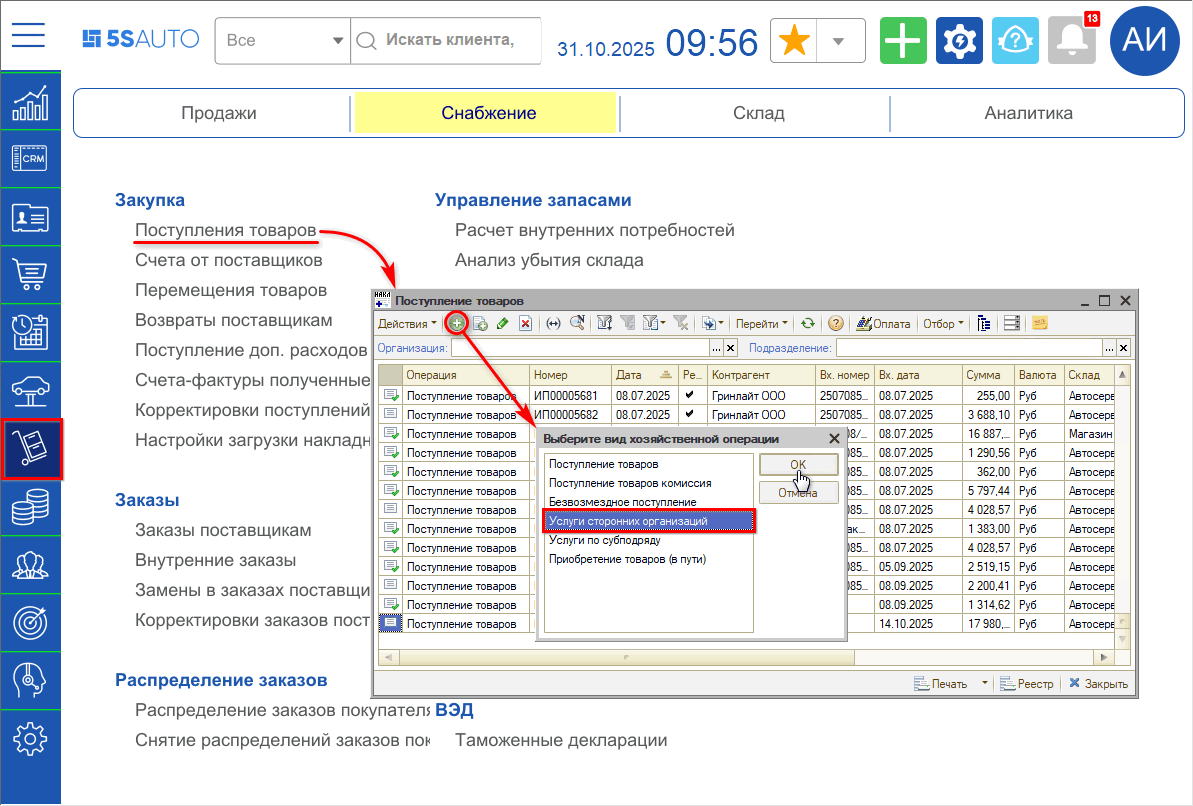Open the CRM sidebar section

(x=30, y=159)
